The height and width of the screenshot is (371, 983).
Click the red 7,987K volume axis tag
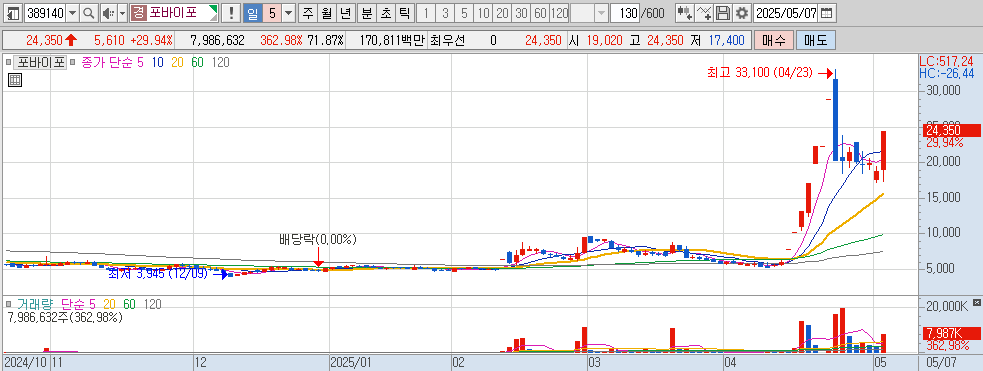click(952, 333)
